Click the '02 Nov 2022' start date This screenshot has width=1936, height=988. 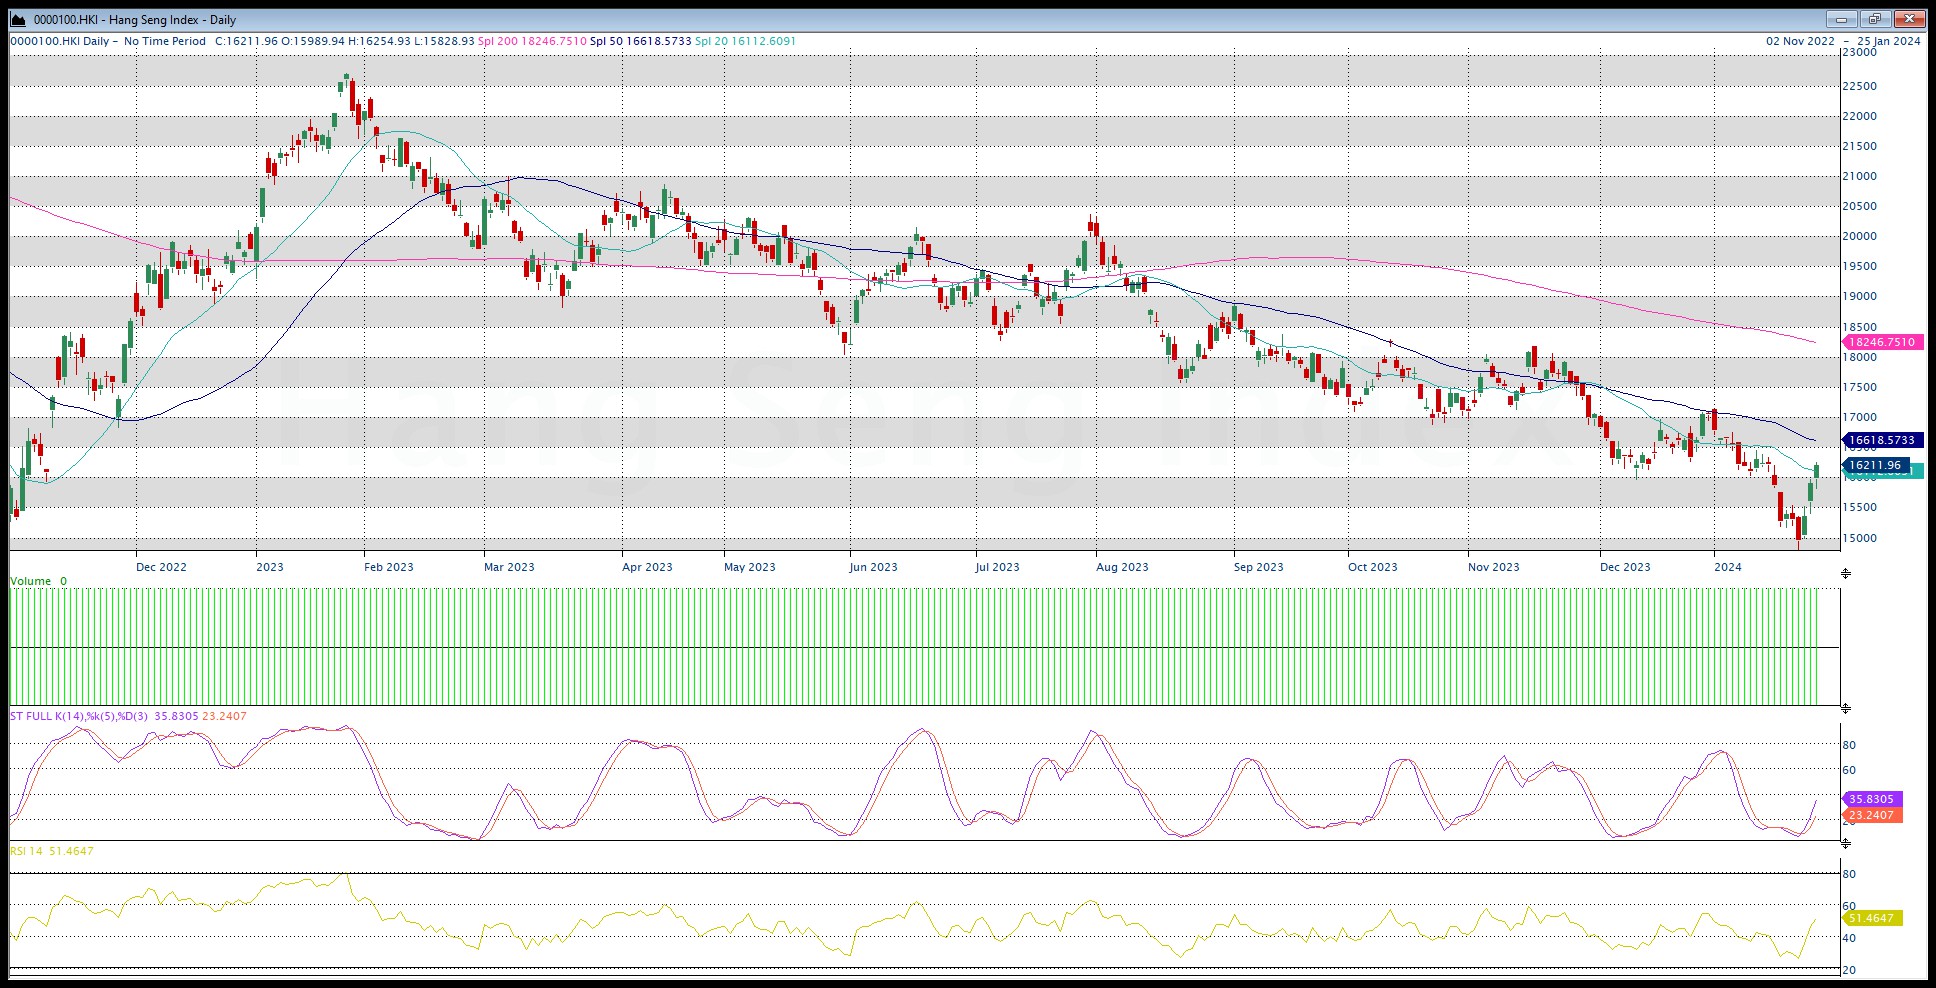1801,41
